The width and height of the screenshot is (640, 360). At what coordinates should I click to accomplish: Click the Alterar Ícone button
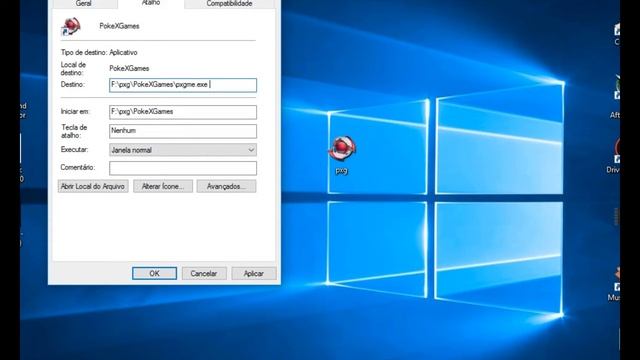point(163,186)
